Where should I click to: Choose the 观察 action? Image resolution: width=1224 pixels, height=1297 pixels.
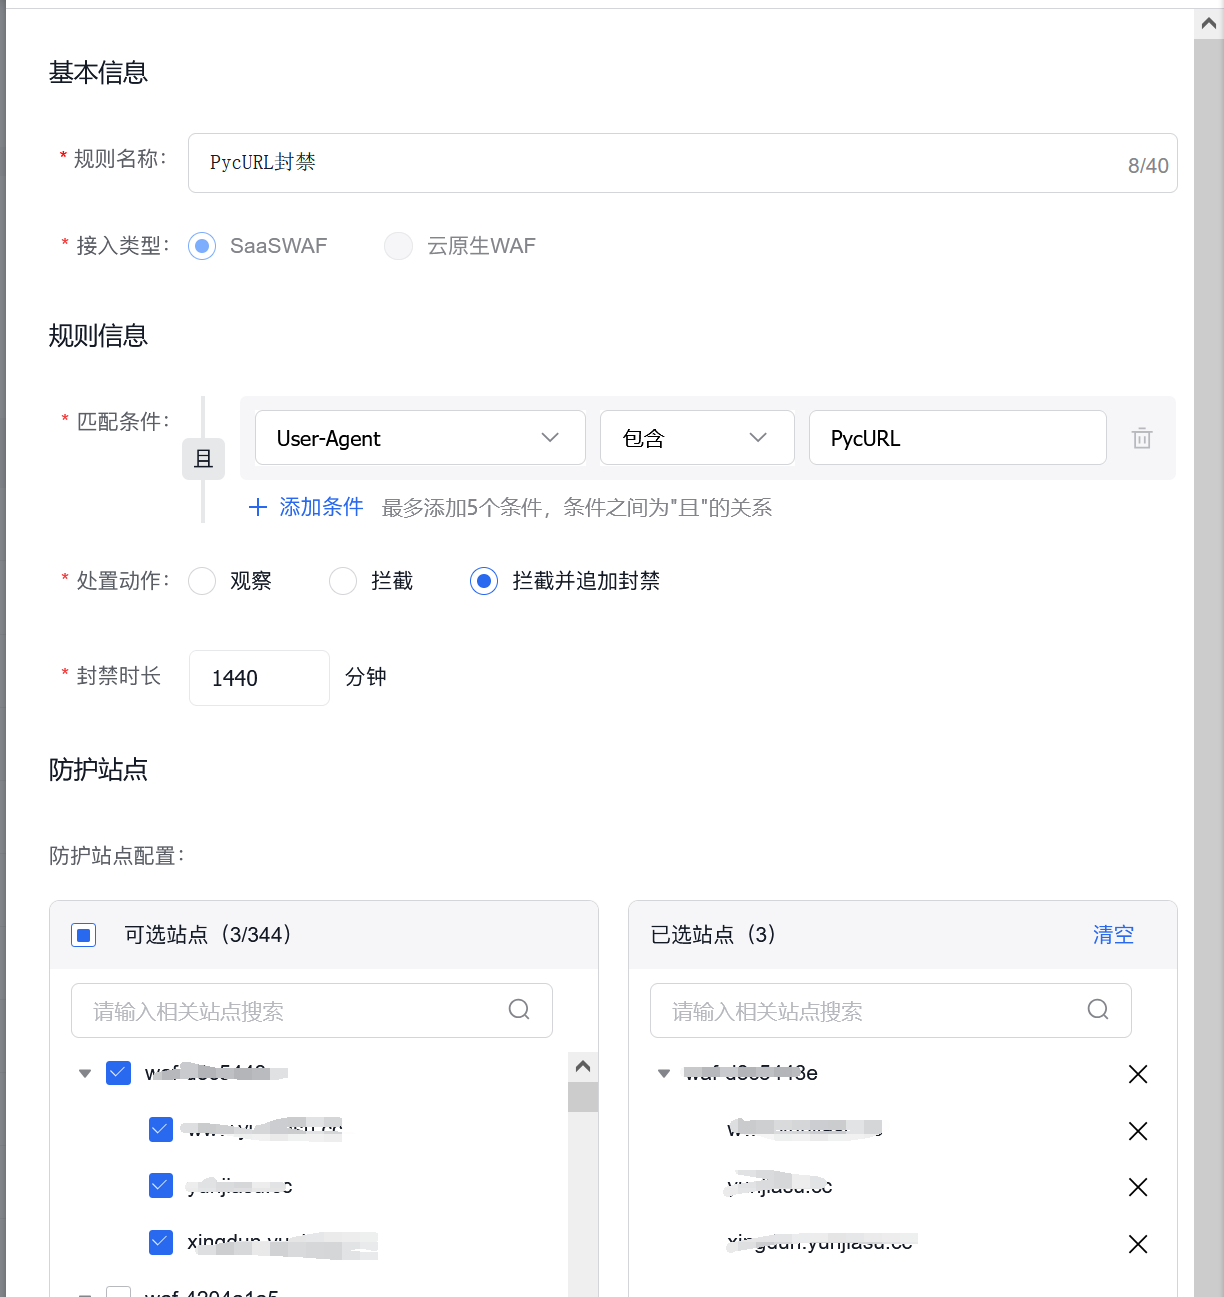(202, 581)
